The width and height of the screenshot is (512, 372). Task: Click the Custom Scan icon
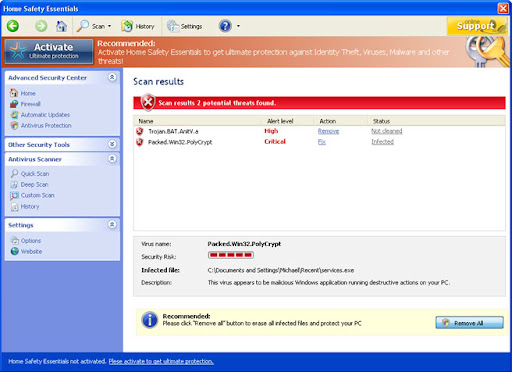[x=14, y=195]
